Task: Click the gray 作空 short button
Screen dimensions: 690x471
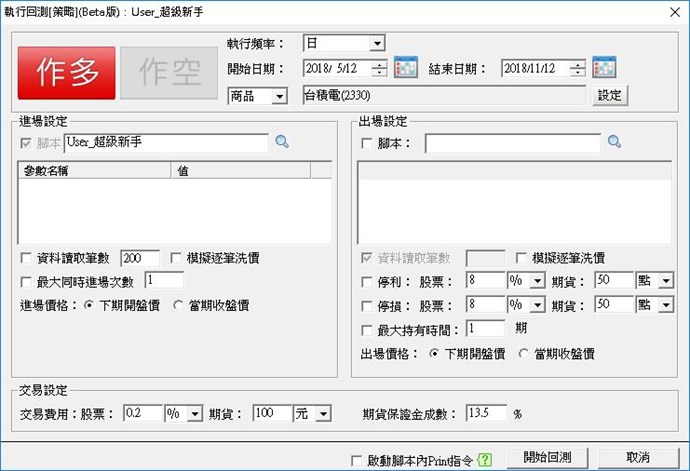Action: coord(169,73)
